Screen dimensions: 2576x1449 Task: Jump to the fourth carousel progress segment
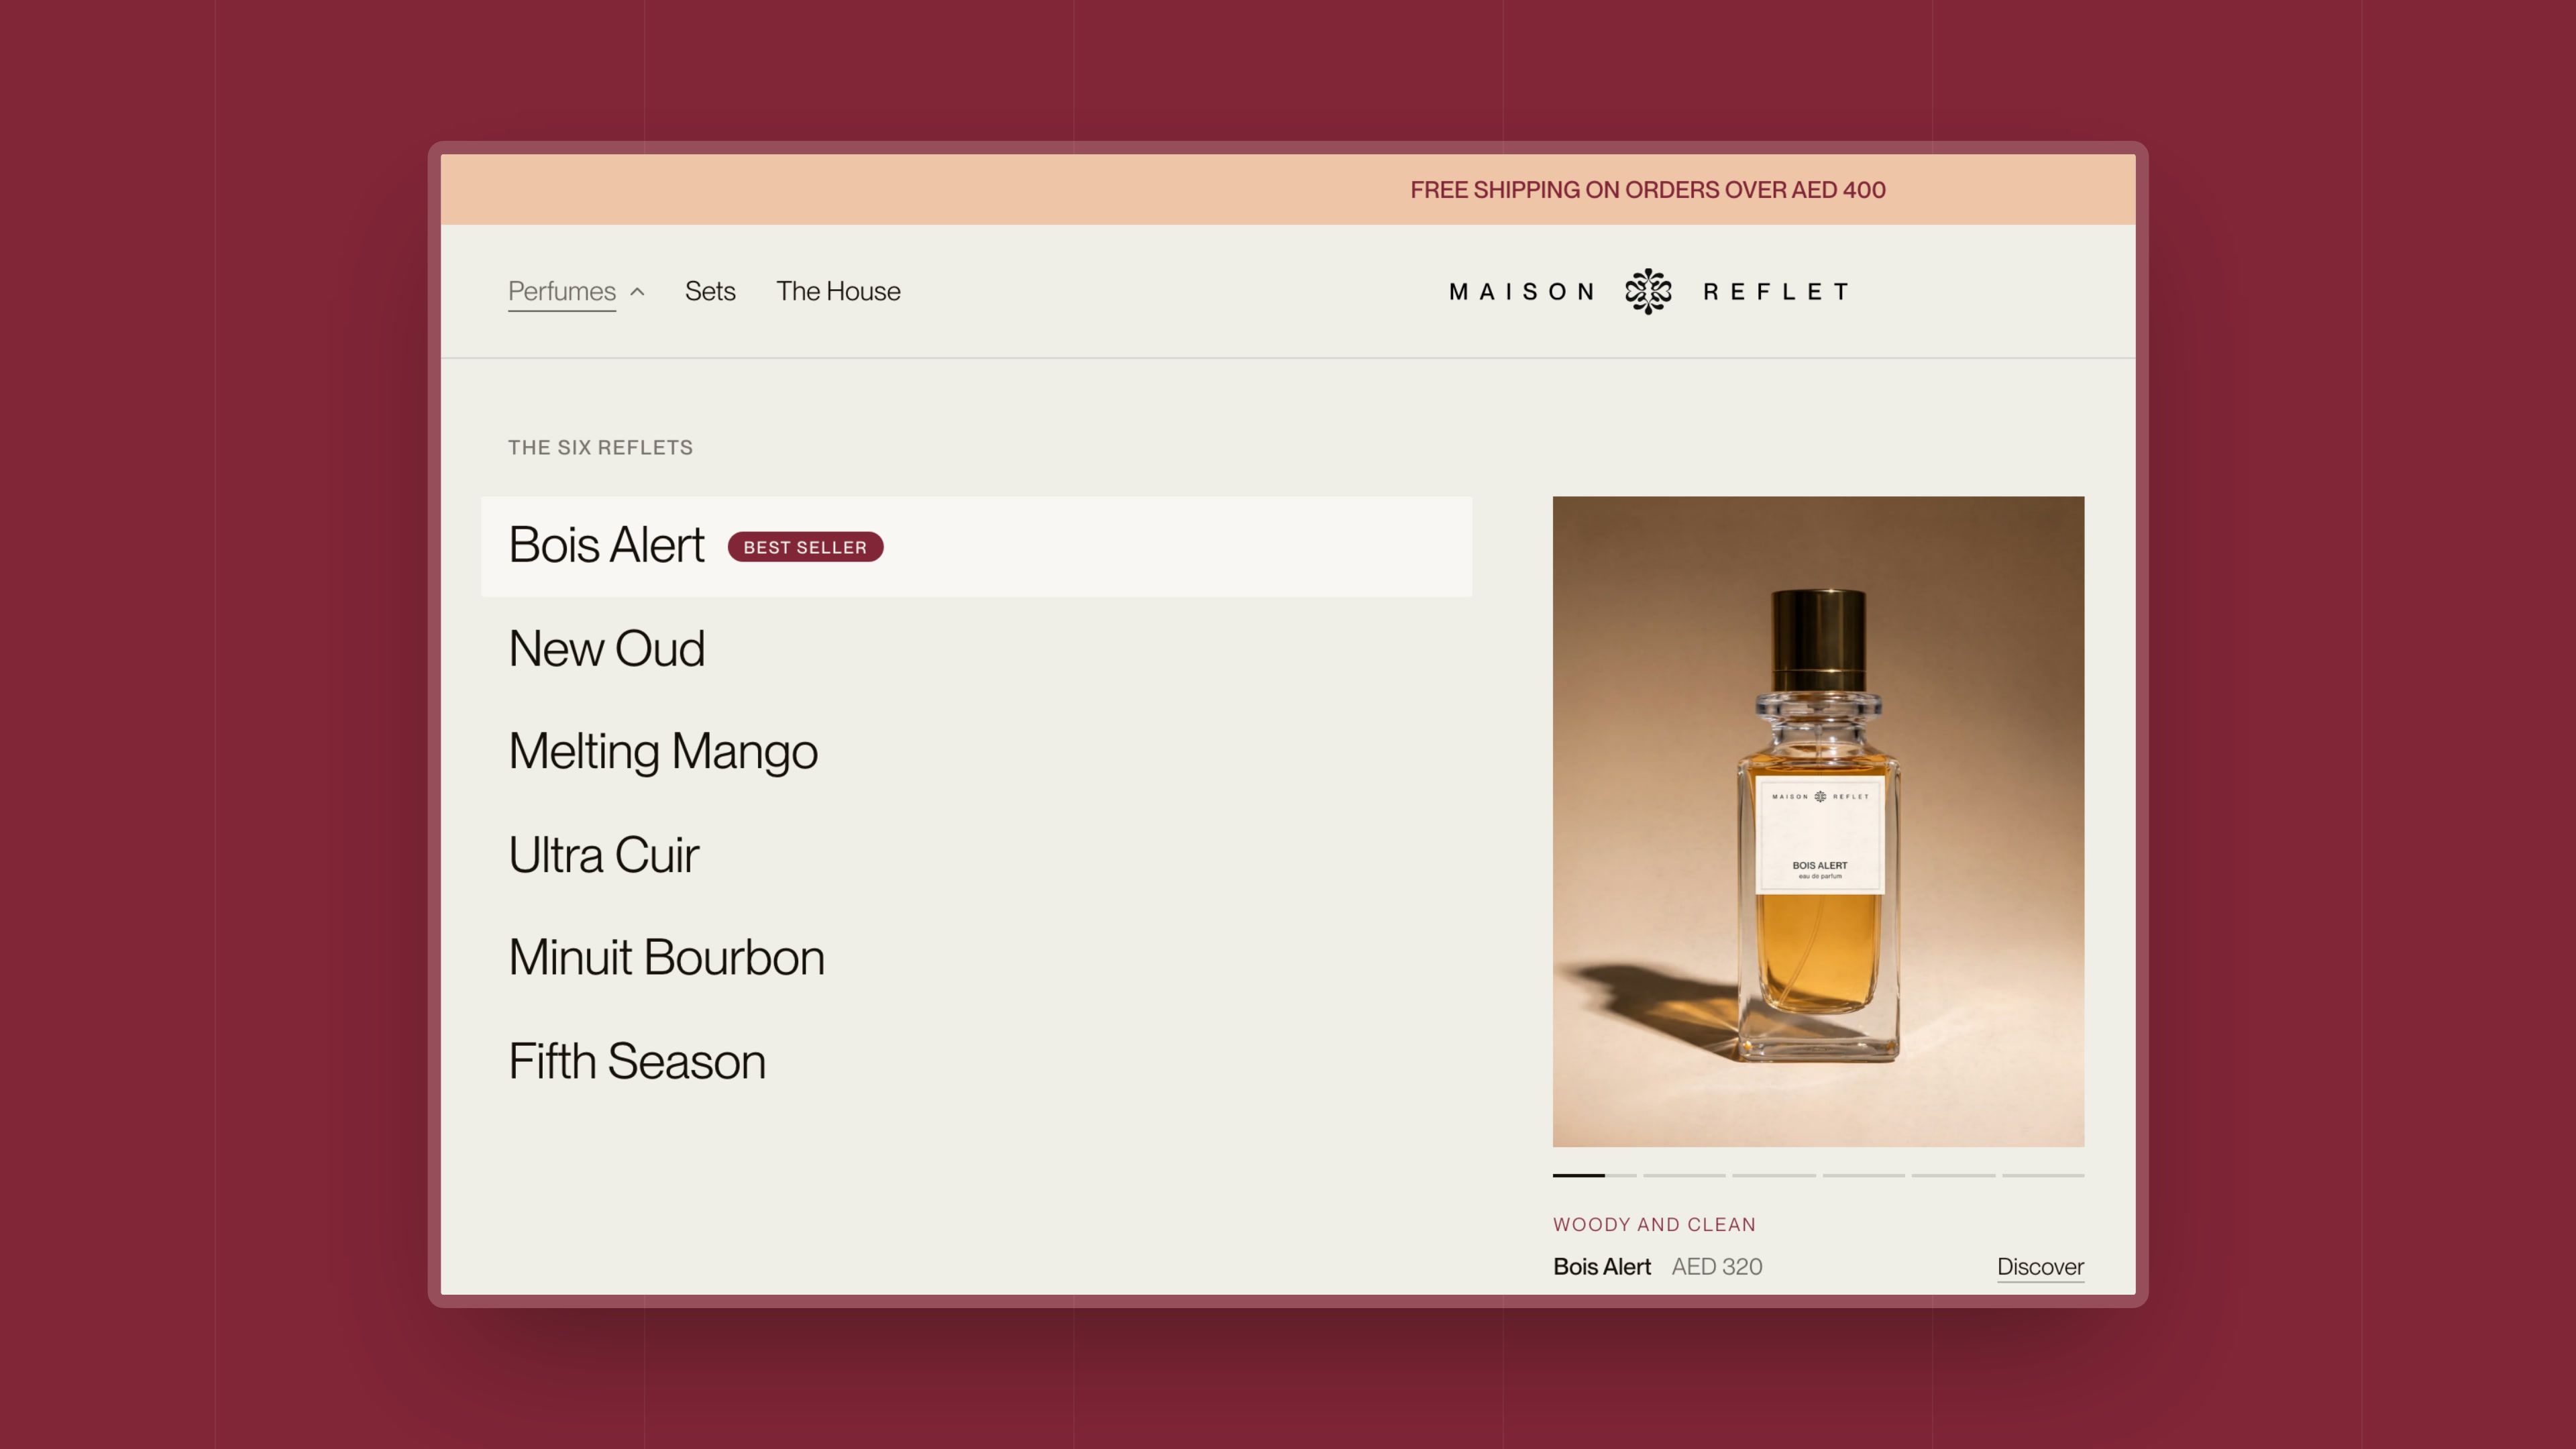[x=1863, y=1176]
